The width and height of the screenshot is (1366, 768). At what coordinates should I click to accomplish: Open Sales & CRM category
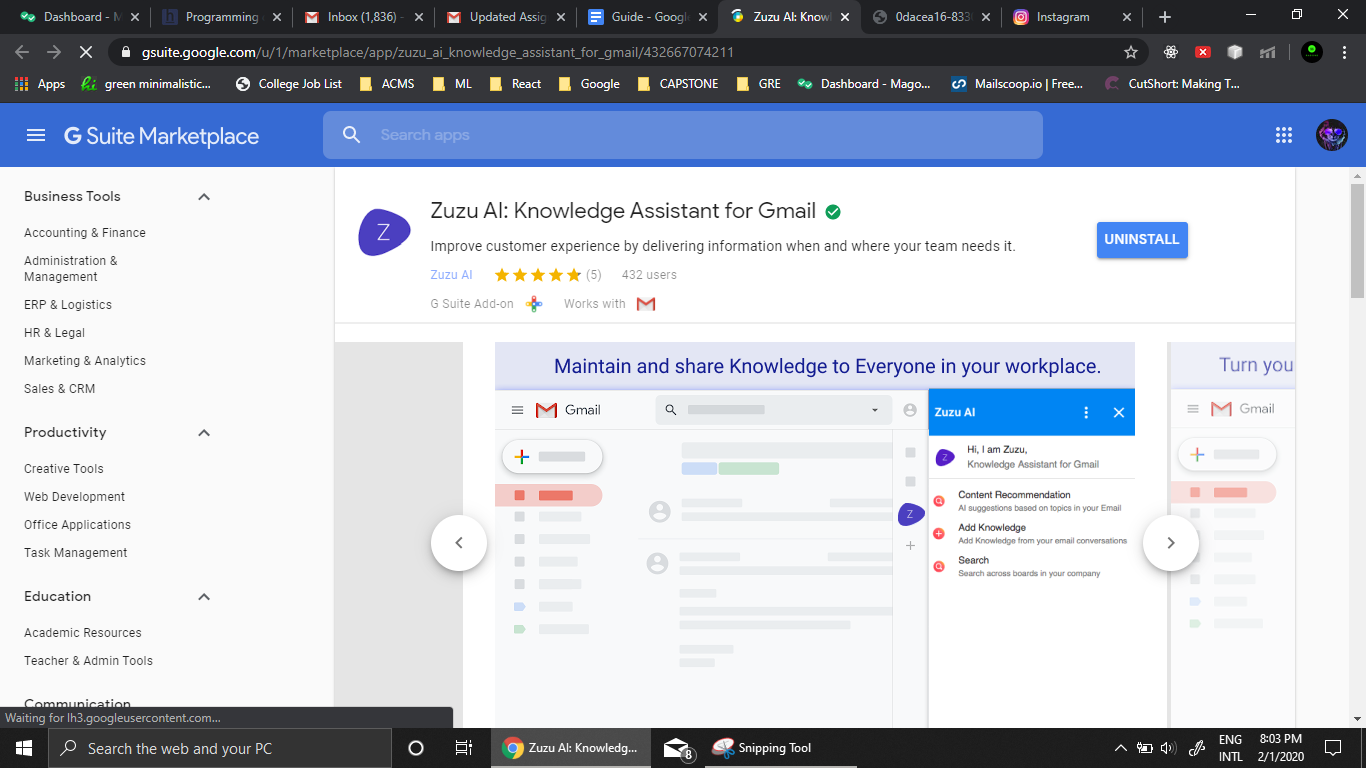(x=59, y=389)
